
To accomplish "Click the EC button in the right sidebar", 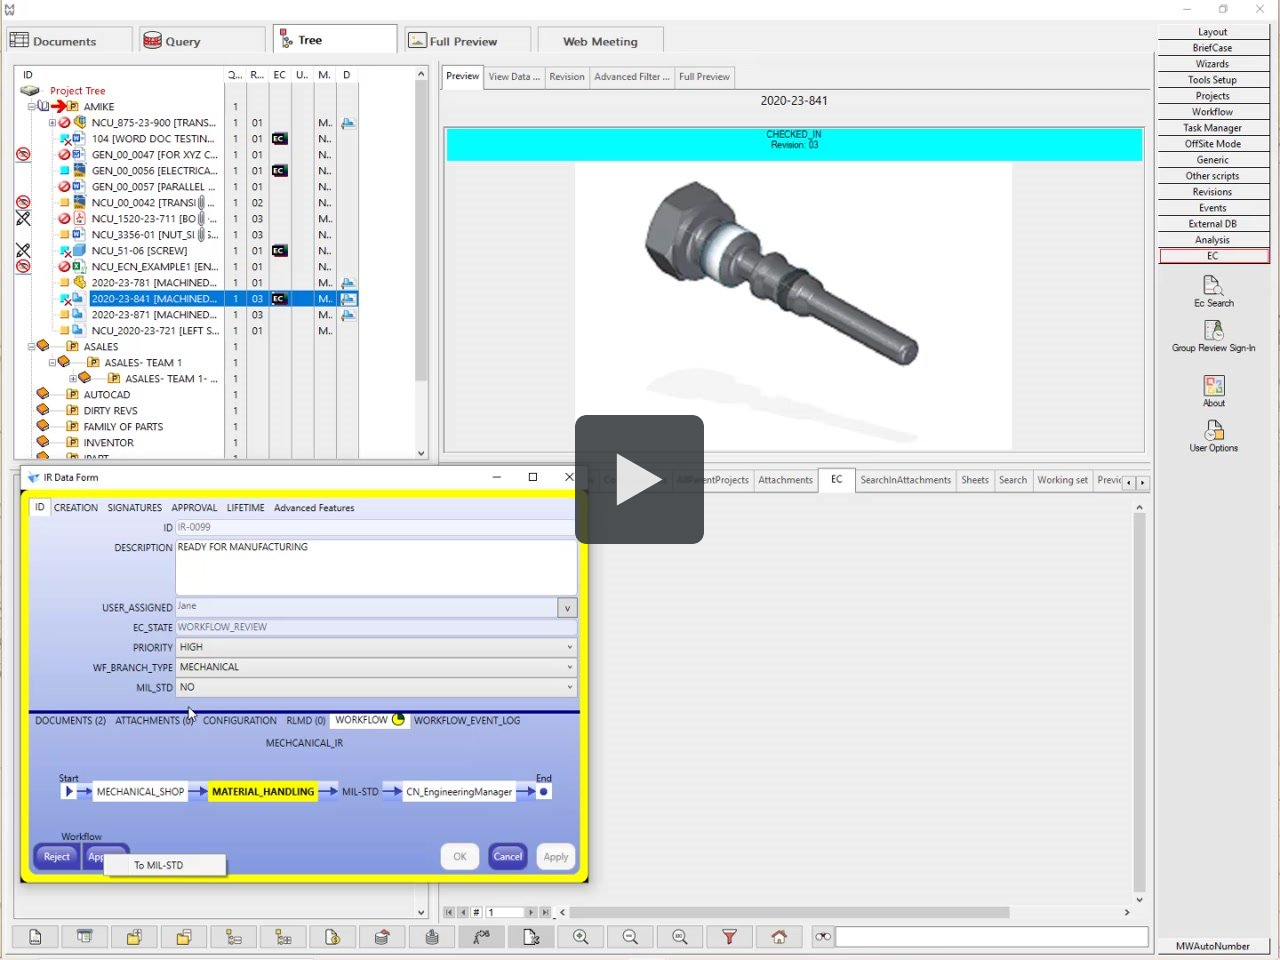I will click(x=1213, y=256).
